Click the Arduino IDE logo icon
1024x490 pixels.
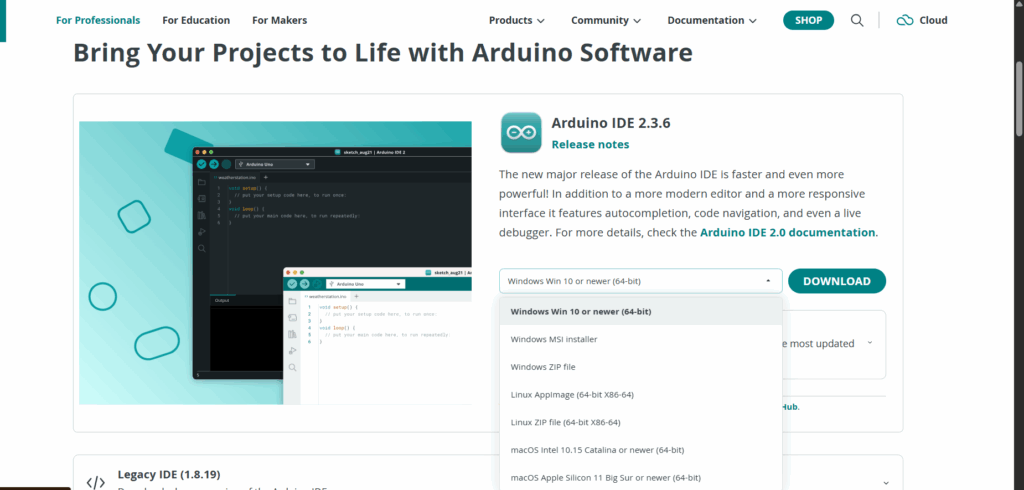click(521, 133)
